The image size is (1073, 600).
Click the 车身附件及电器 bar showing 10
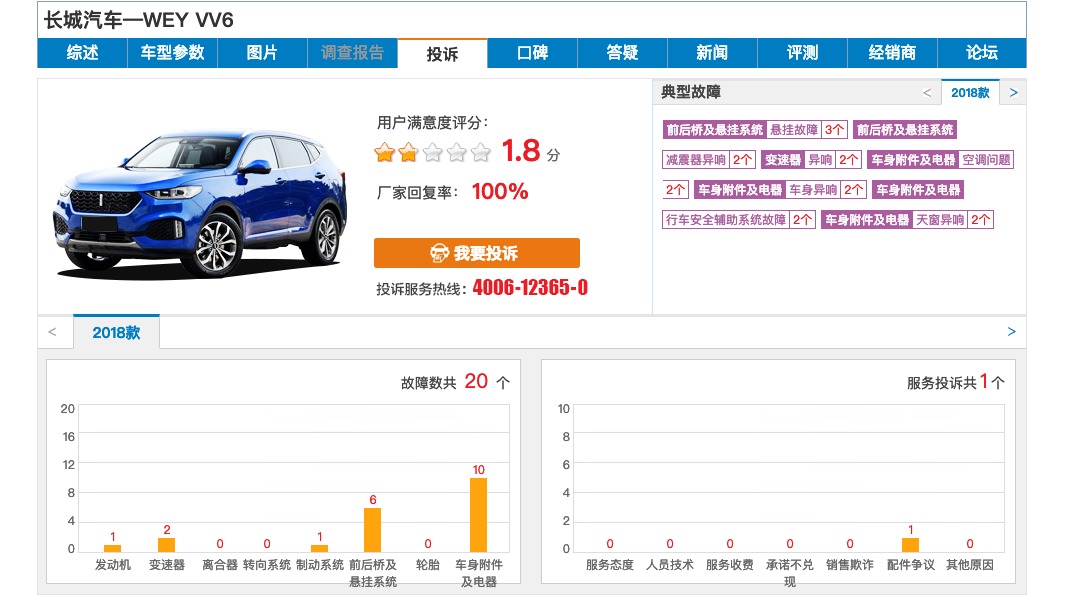coord(478,514)
